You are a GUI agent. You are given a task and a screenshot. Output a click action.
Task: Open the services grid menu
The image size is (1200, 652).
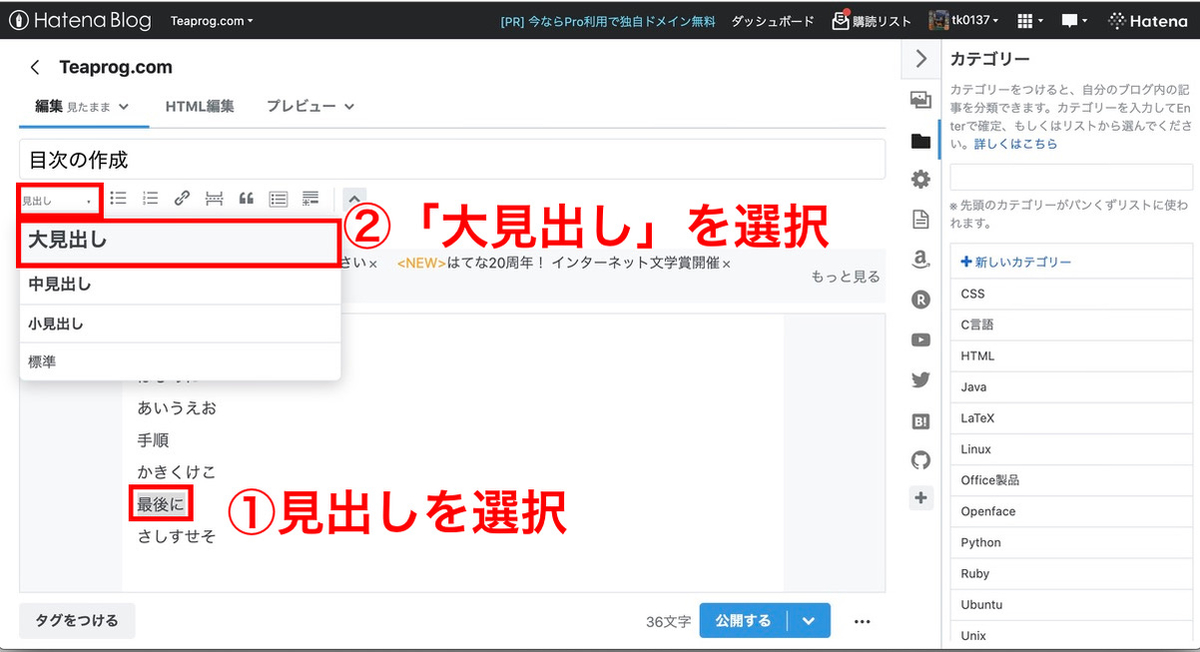pos(1029,21)
